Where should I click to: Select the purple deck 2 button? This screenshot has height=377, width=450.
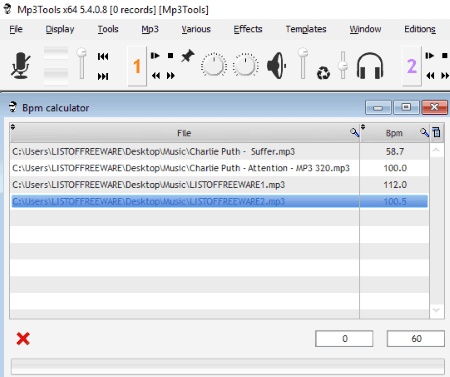tap(412, 66)
